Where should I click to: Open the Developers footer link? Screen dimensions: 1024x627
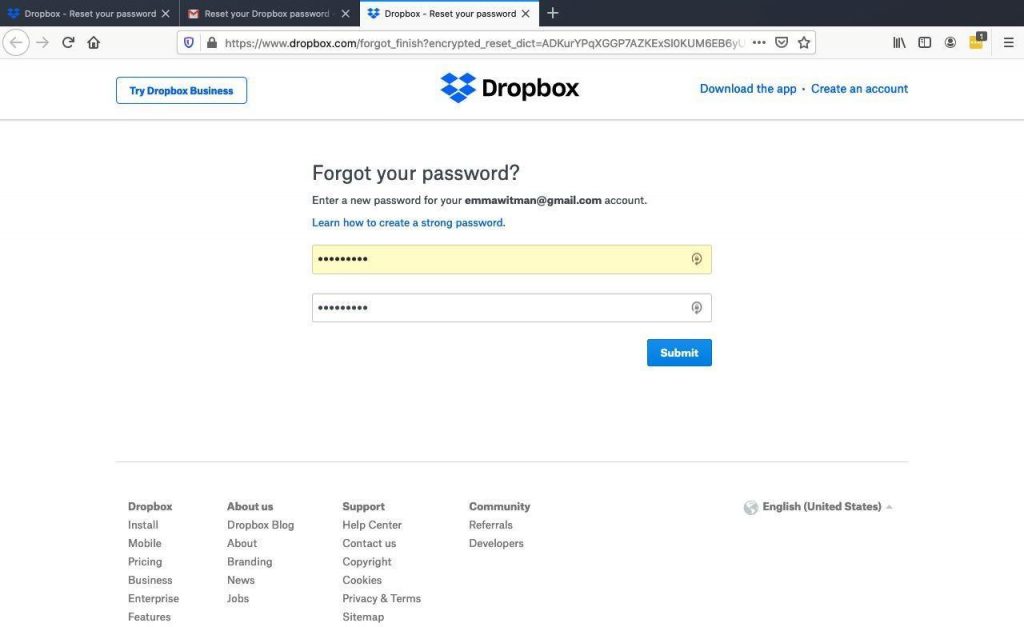coord(496,543)
